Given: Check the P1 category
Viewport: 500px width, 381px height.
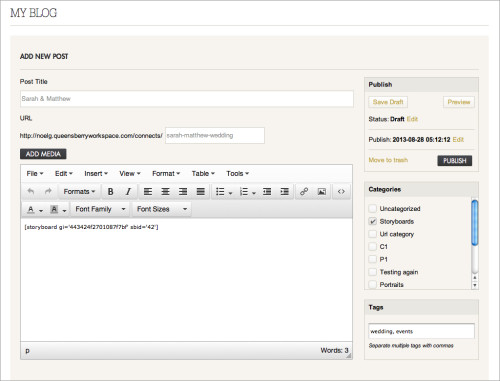Looking at the screenshot, I should coord(372,259).
